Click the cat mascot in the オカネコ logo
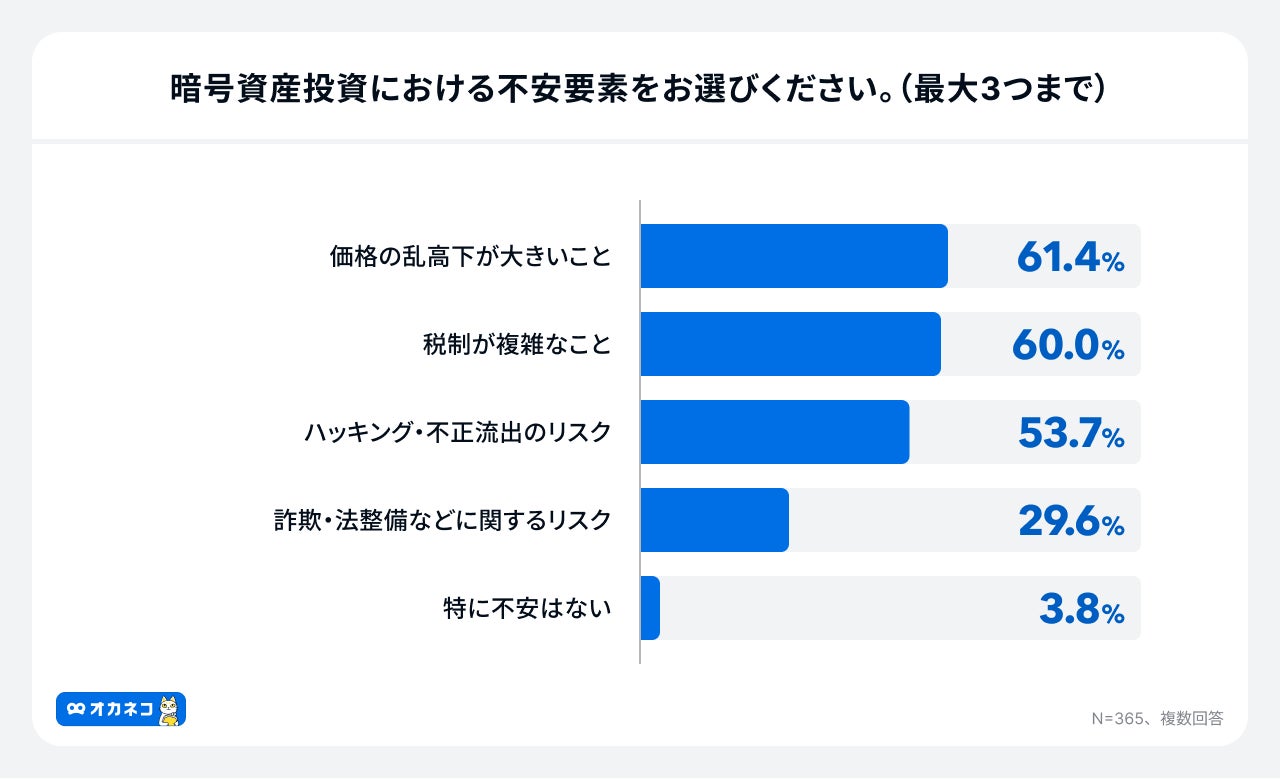Viewport: 1280px width, 779px height. click(169, 709)
